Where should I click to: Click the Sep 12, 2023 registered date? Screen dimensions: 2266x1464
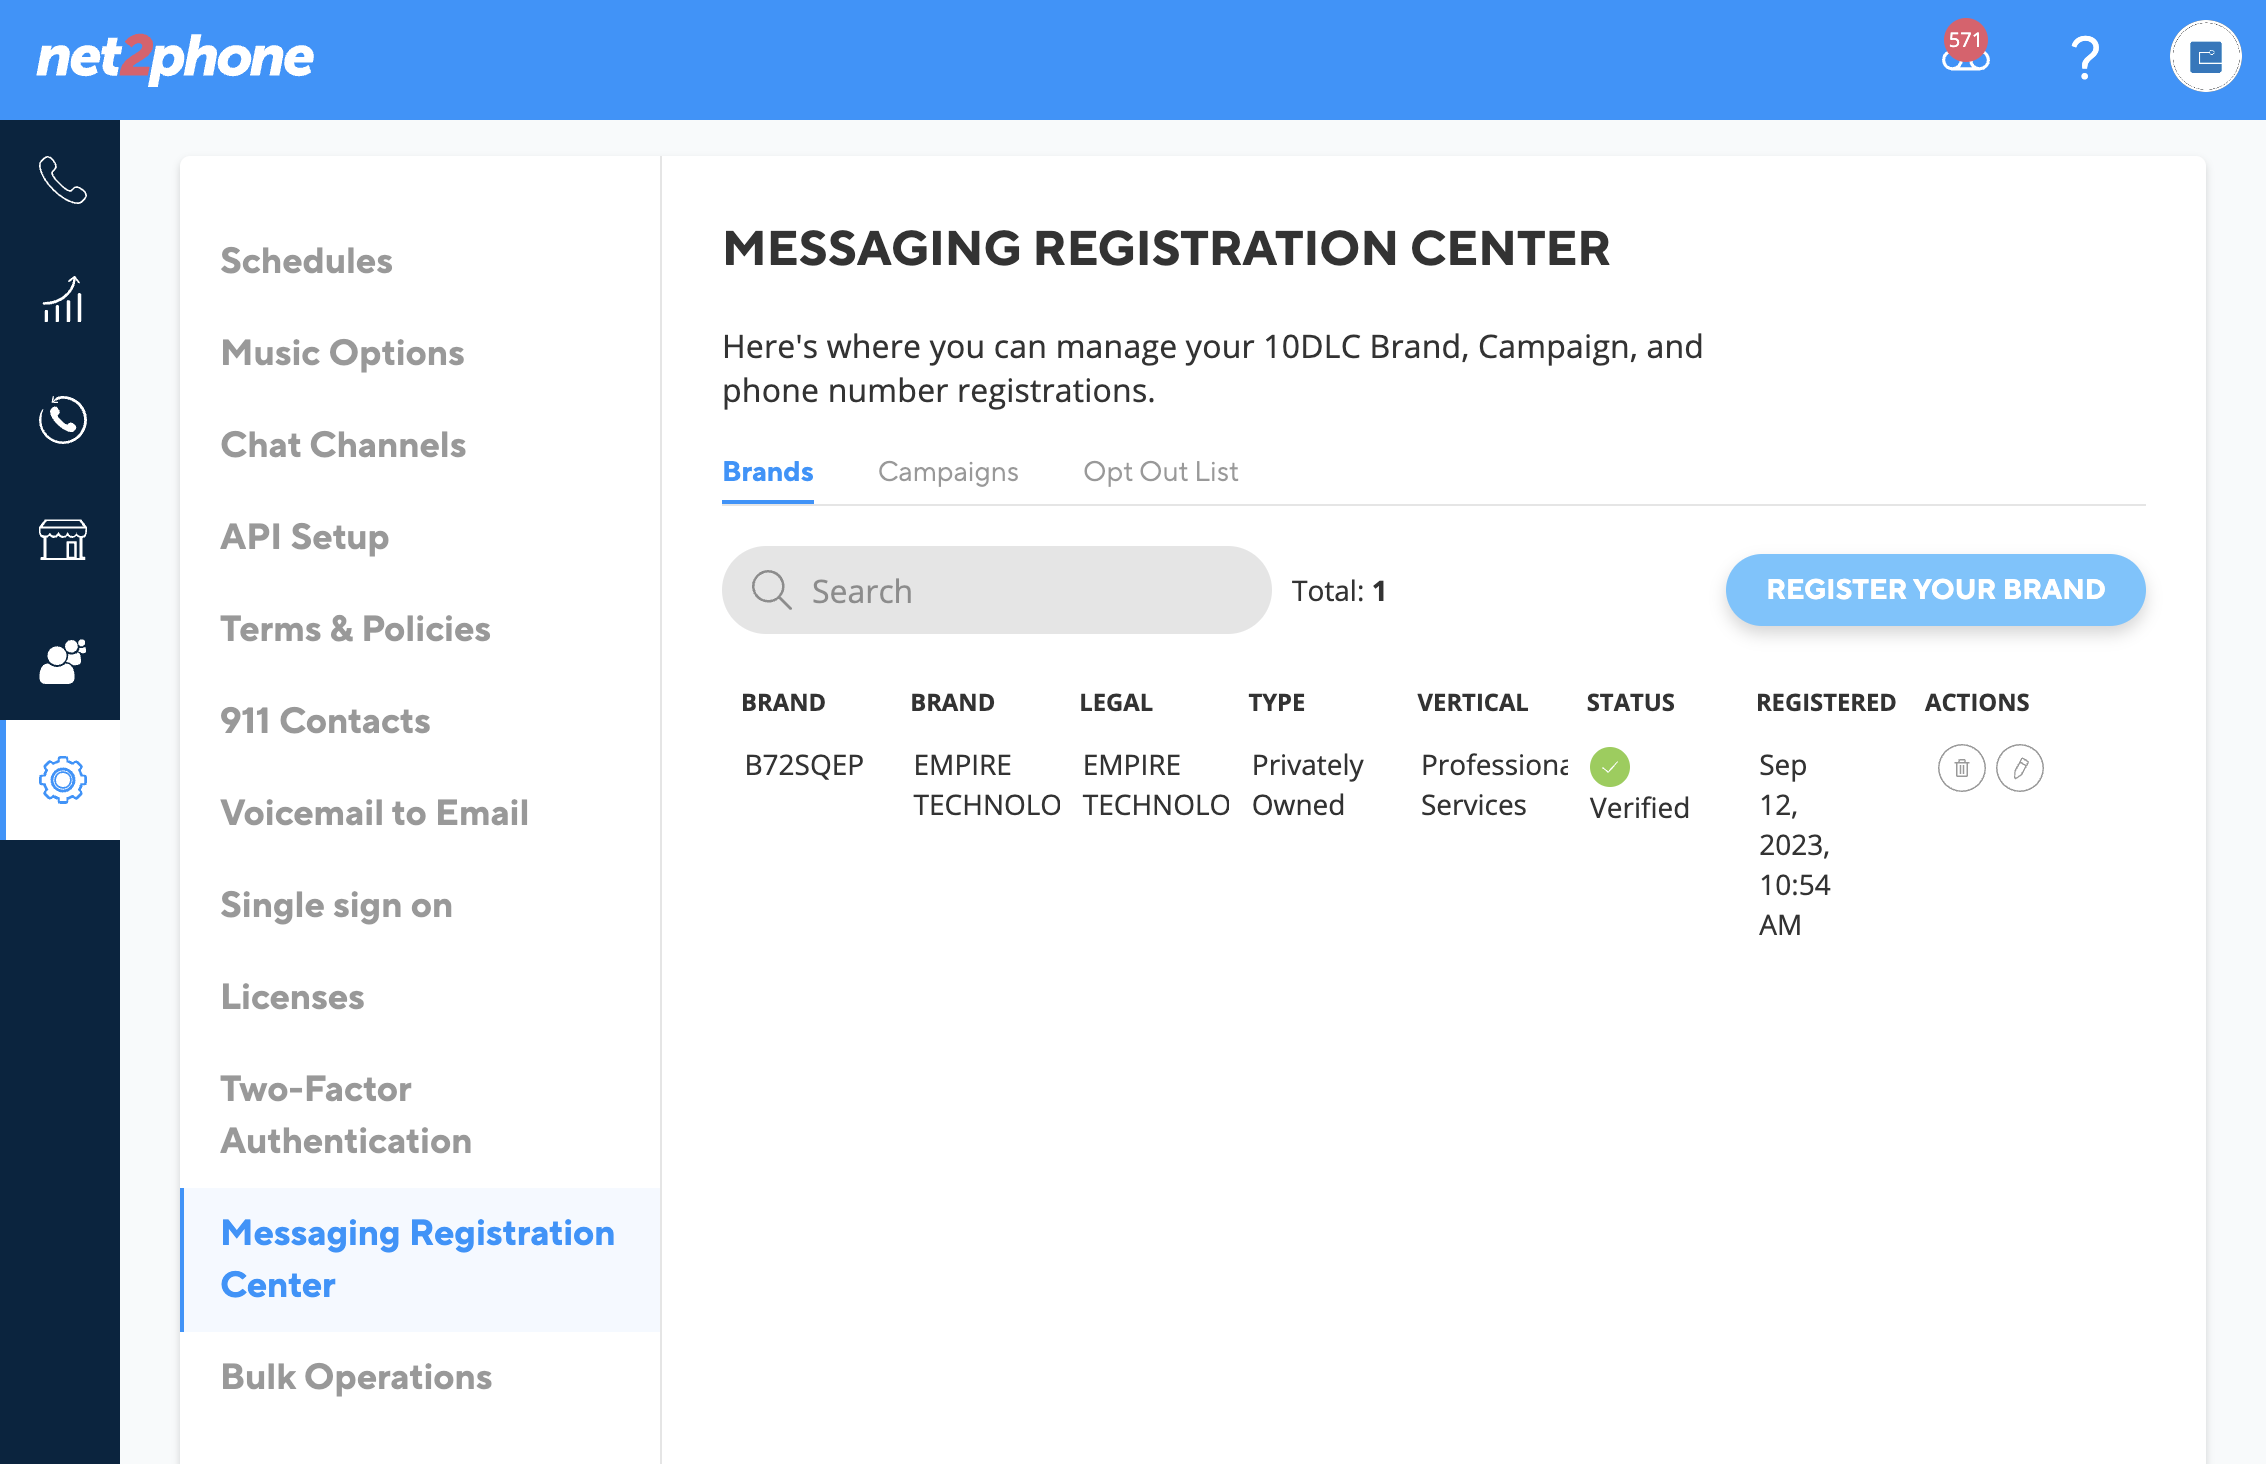1795,845
